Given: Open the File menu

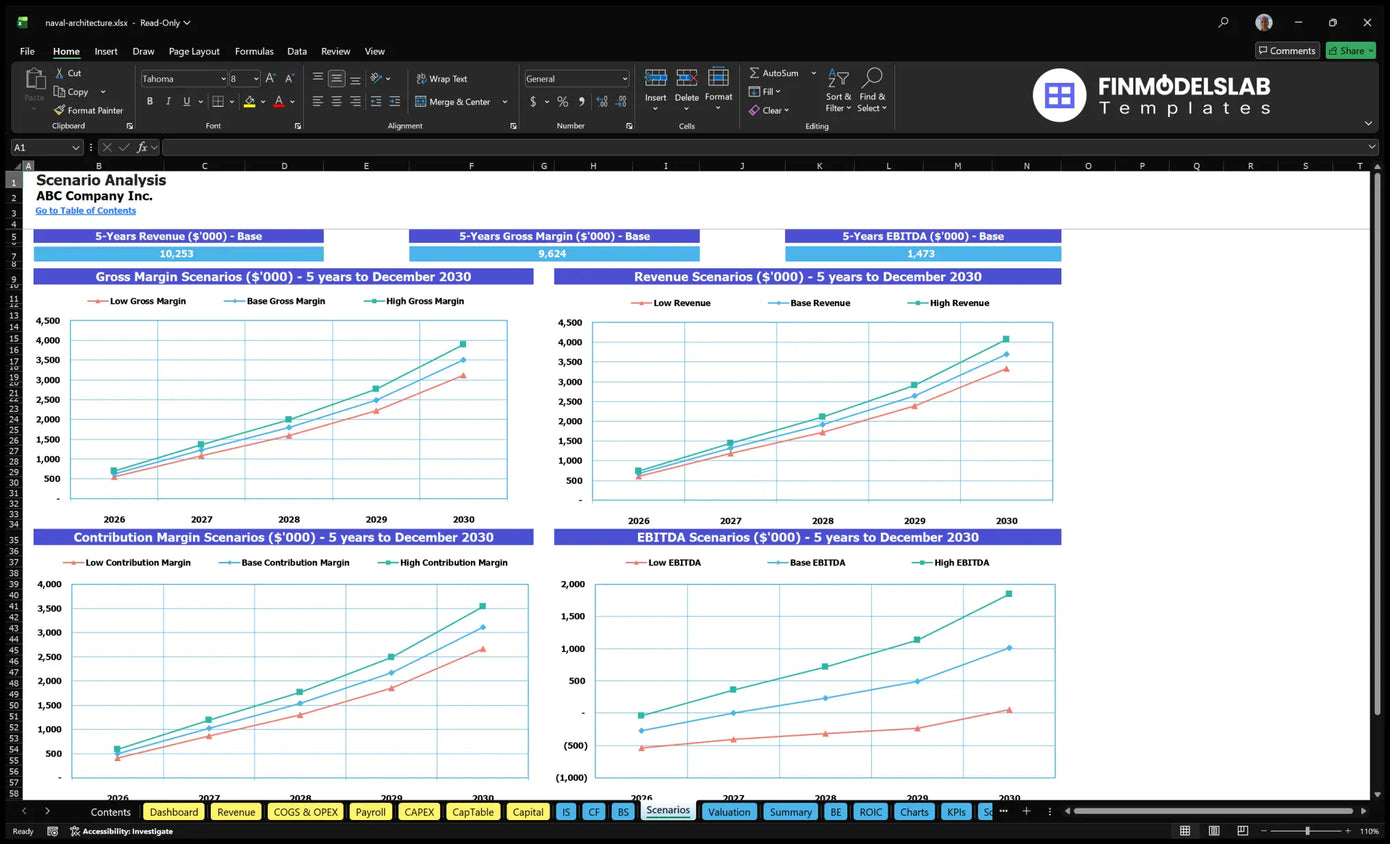Looking at the screenshot, I should [x=27, y=51].
